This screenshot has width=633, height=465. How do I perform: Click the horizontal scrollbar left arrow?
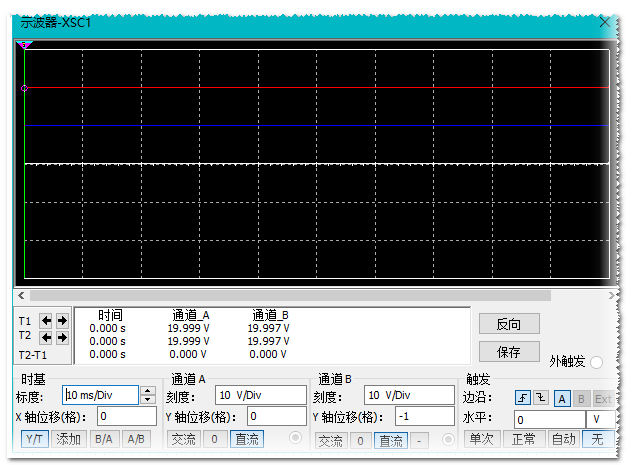21,296
